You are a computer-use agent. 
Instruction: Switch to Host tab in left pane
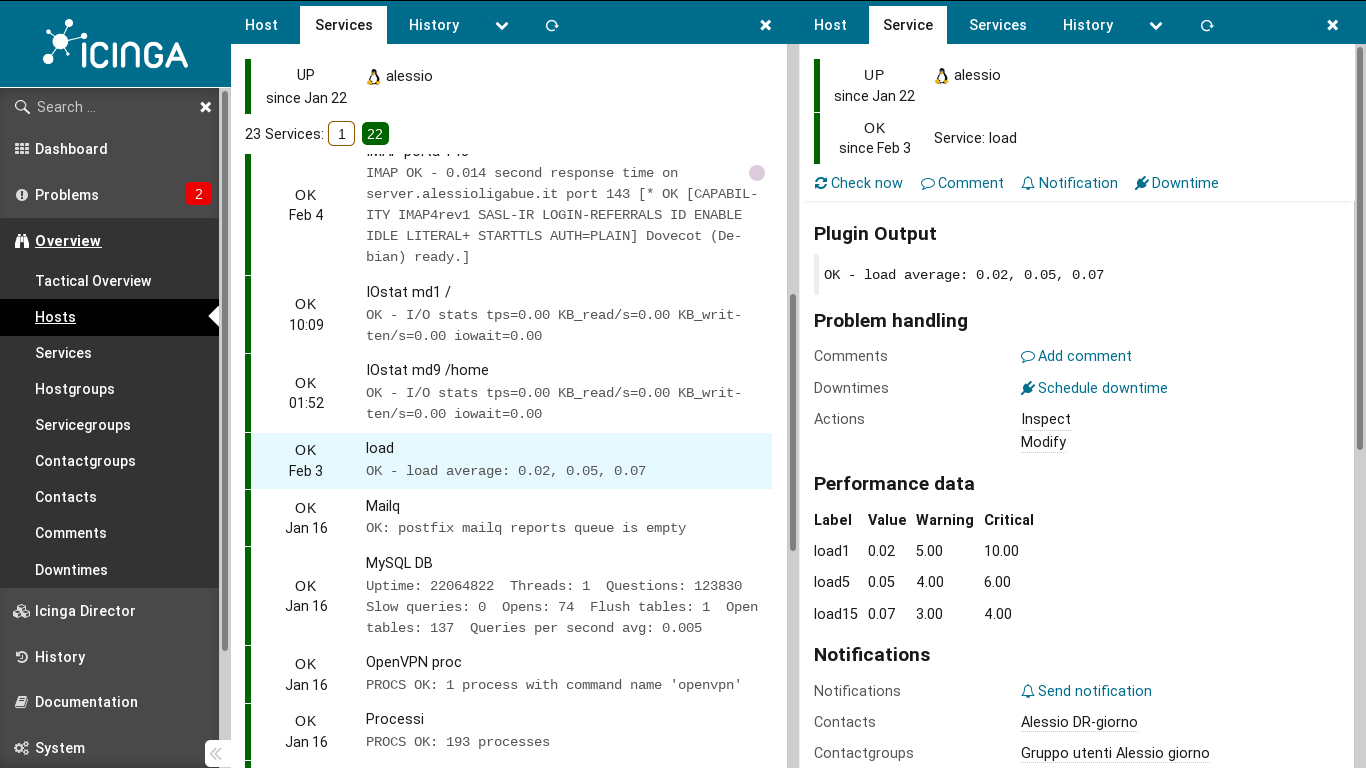pos(262,25)
